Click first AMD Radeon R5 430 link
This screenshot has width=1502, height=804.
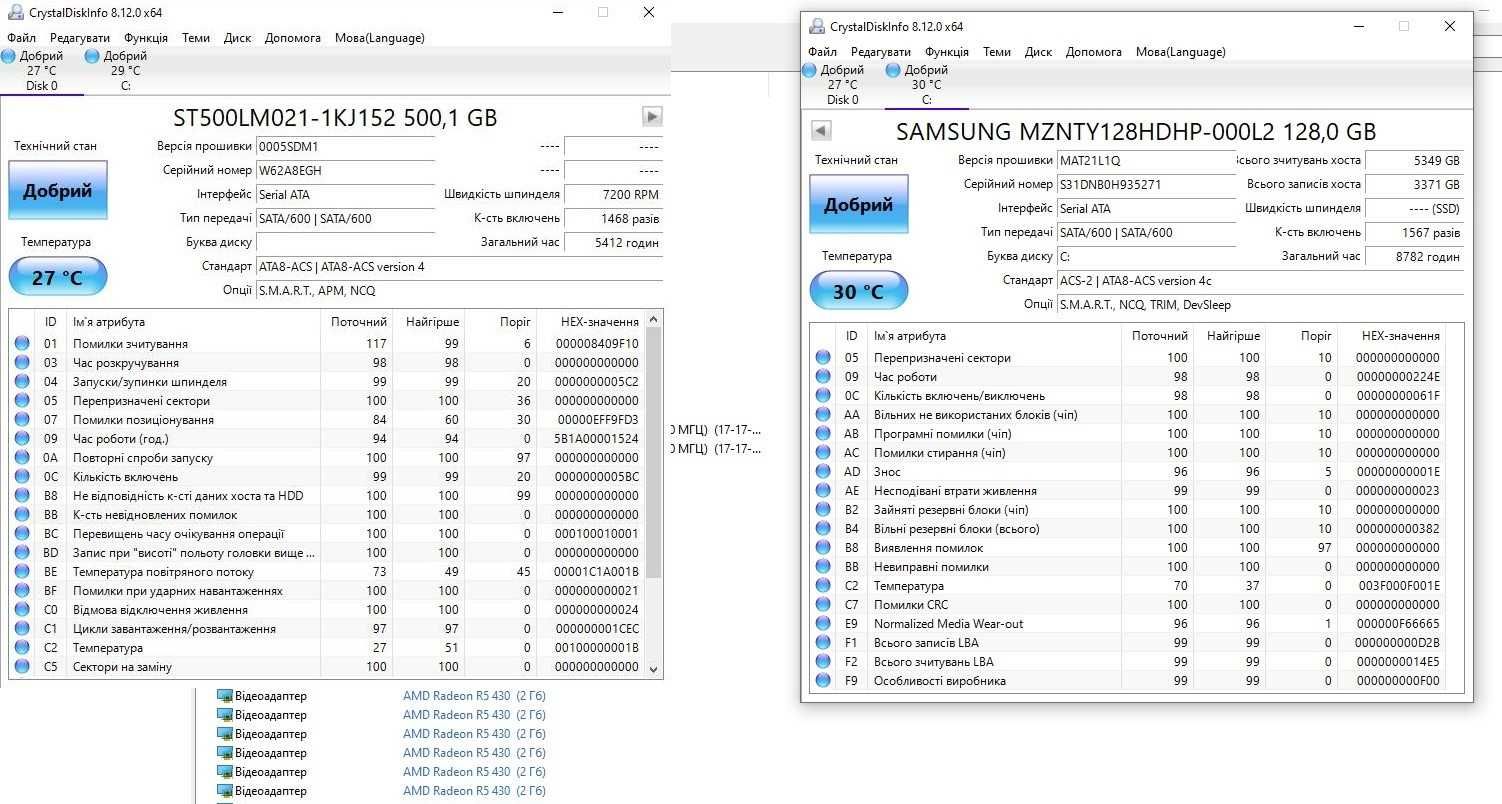tap(474, 696)
